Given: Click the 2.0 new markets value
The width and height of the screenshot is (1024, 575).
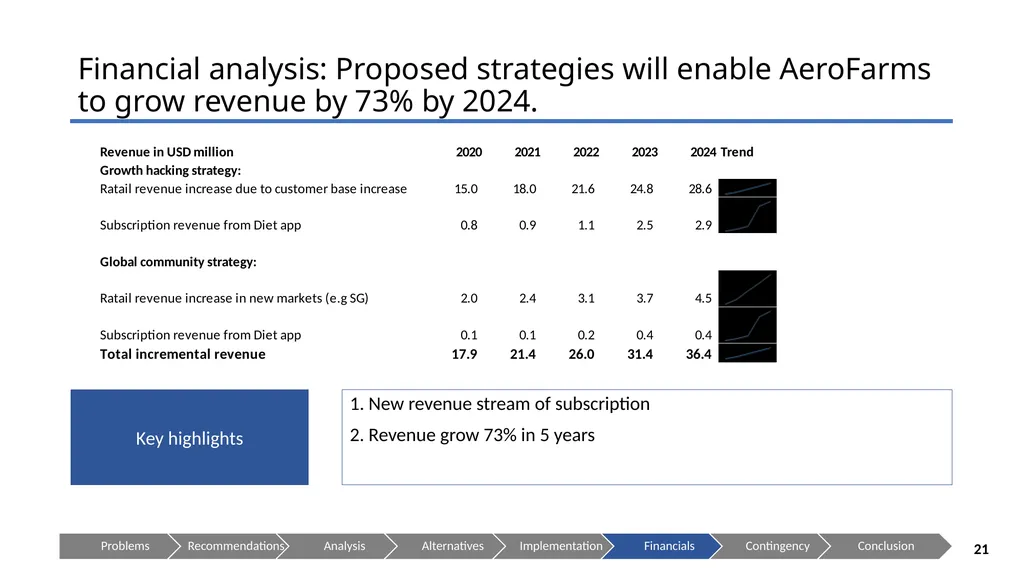Looking at the screenshot, I should coord(469,299).
